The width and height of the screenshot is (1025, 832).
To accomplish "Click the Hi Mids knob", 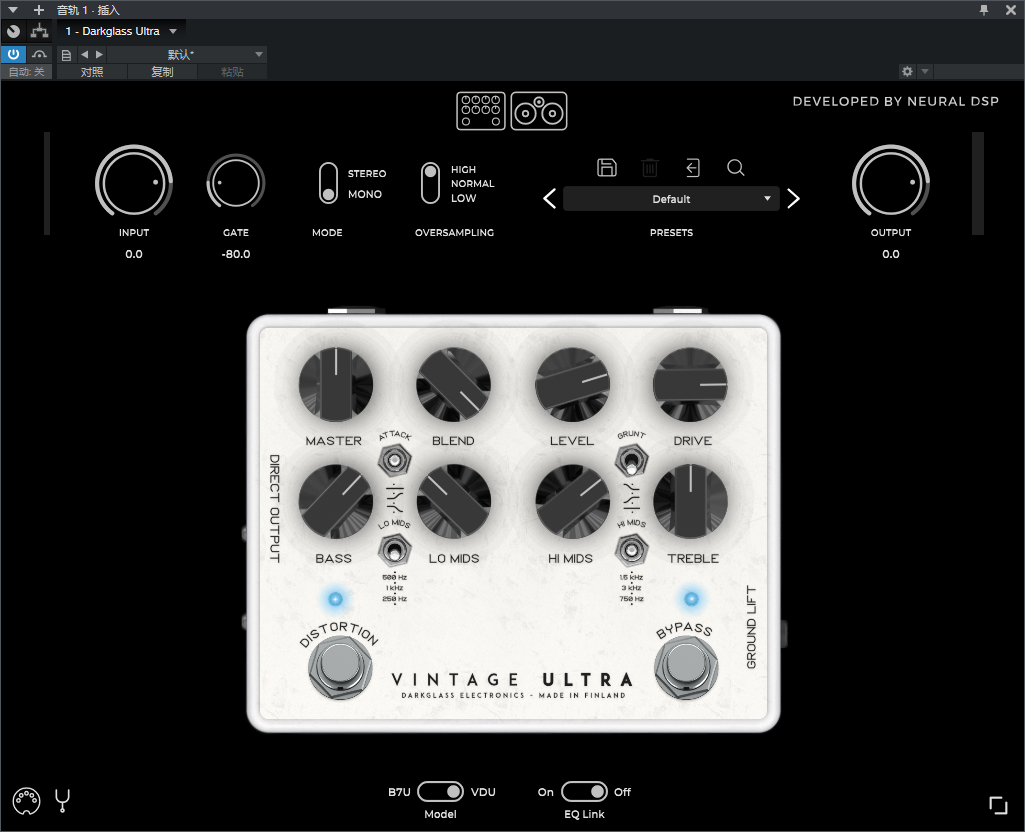I will (x=573, y=502).
